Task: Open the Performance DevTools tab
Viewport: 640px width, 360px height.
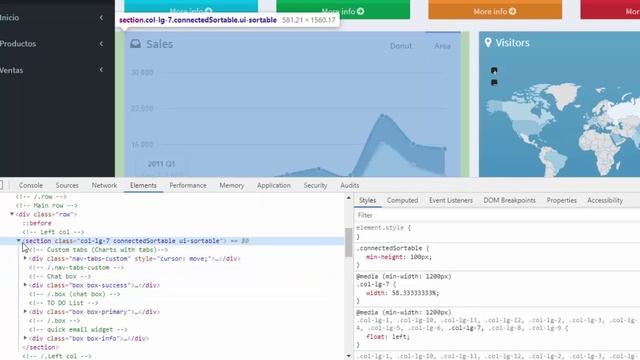Action: coord(188,185)
